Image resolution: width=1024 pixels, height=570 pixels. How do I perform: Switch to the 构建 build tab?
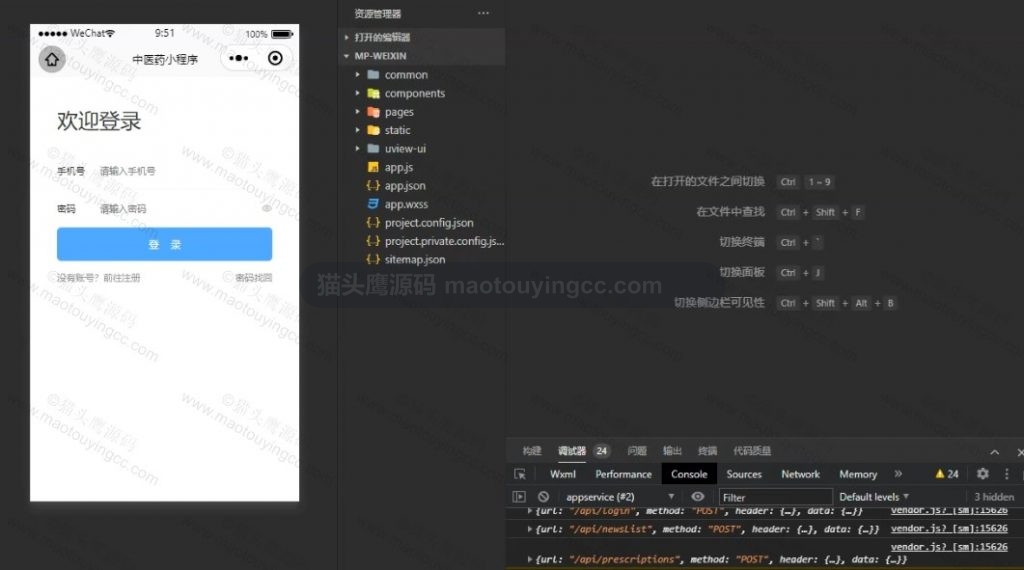[x=532, y=451]
